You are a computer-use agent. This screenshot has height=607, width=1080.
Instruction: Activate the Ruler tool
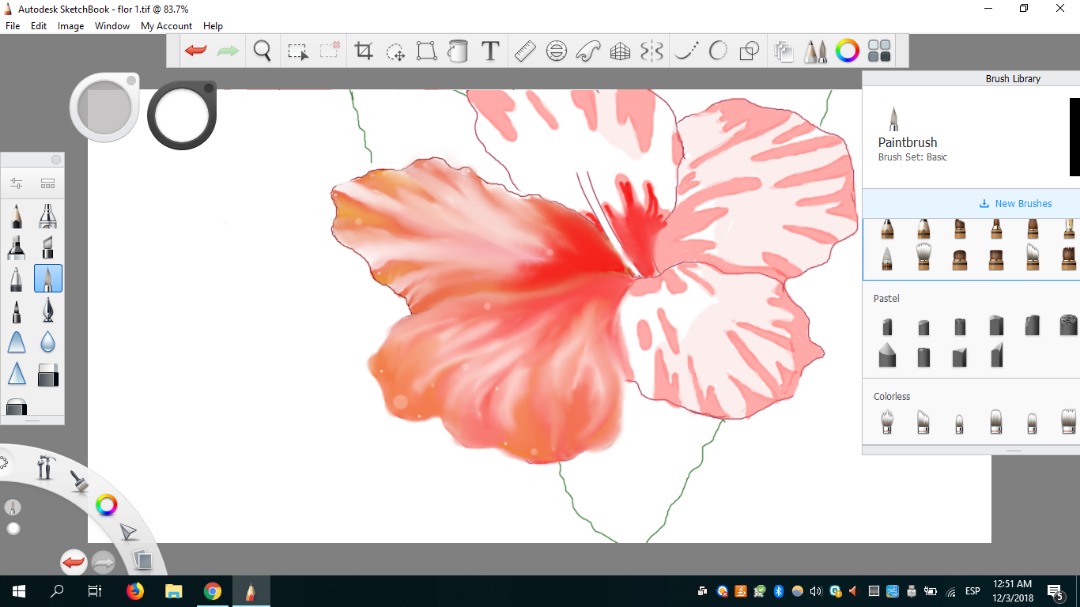click(525, 51)
